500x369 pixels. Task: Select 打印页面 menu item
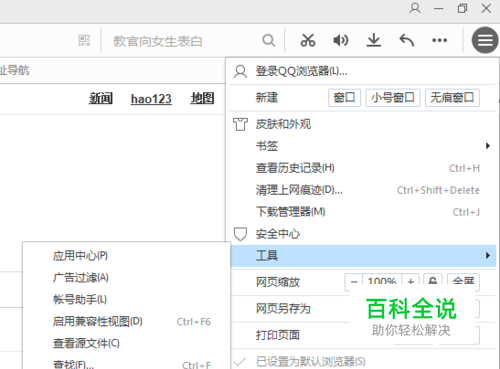(278, 335)
